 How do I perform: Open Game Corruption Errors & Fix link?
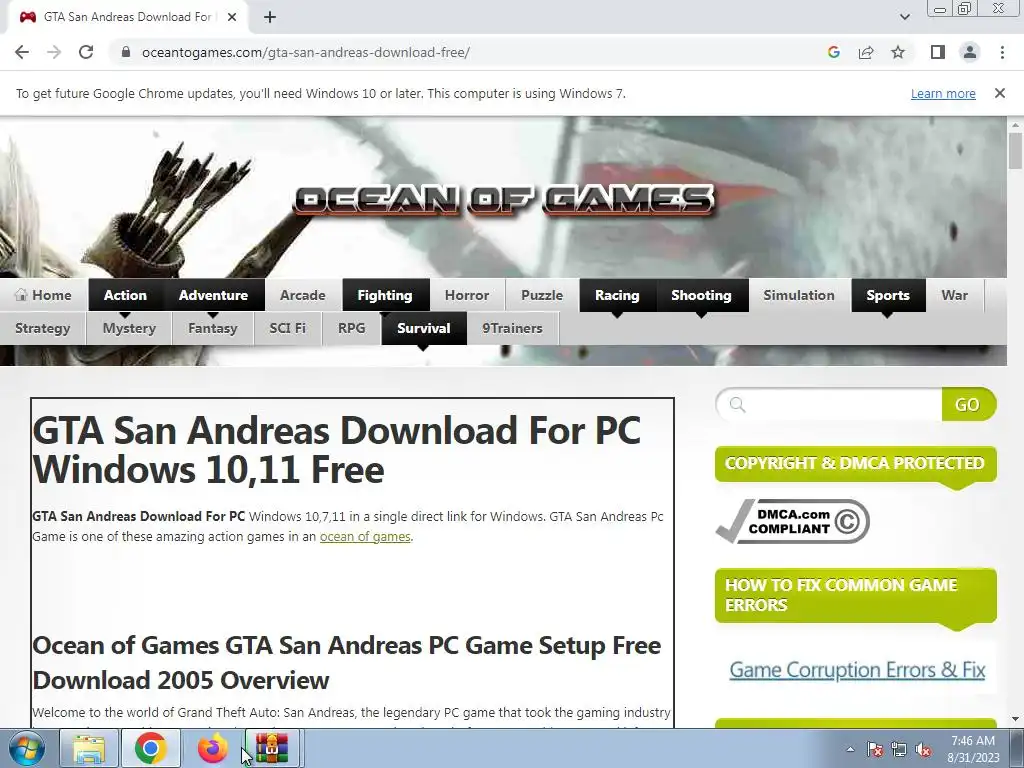coord(857,669)
